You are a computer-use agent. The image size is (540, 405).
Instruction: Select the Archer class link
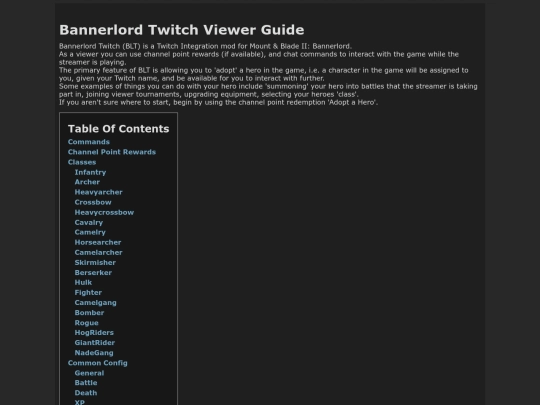(87, 182)
